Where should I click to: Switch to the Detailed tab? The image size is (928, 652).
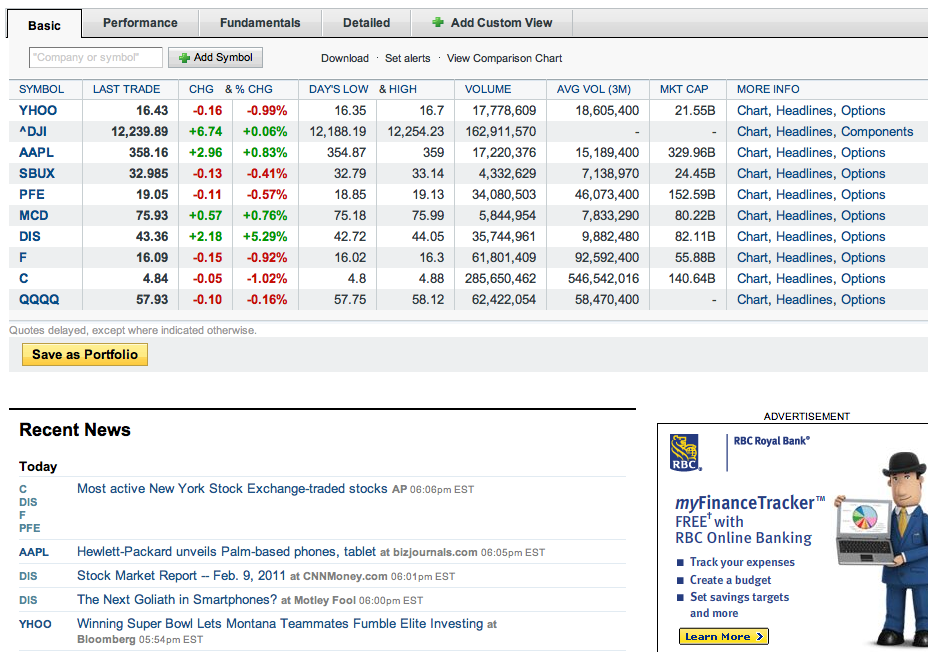click(x=366, y=22)
